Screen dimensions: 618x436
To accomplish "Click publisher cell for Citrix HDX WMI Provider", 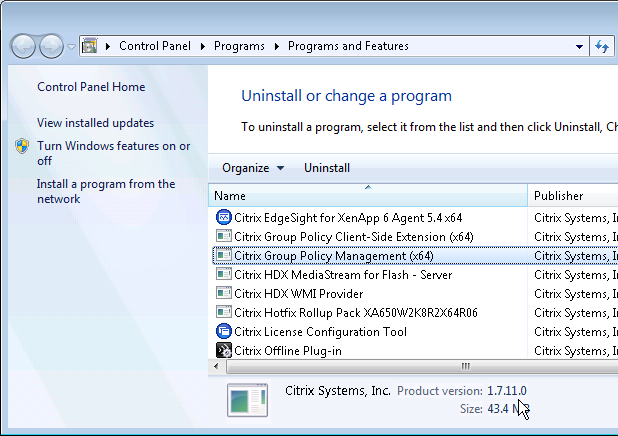I will pyautogui.click(x=576, y=294).
